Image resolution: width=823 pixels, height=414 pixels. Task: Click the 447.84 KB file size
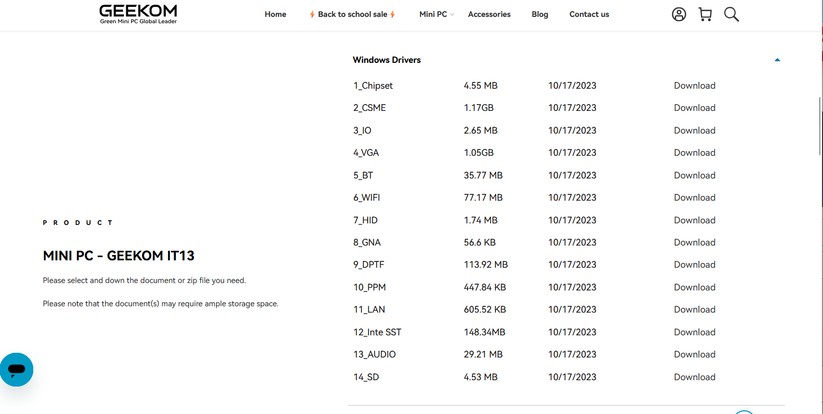tap(484, 287)
